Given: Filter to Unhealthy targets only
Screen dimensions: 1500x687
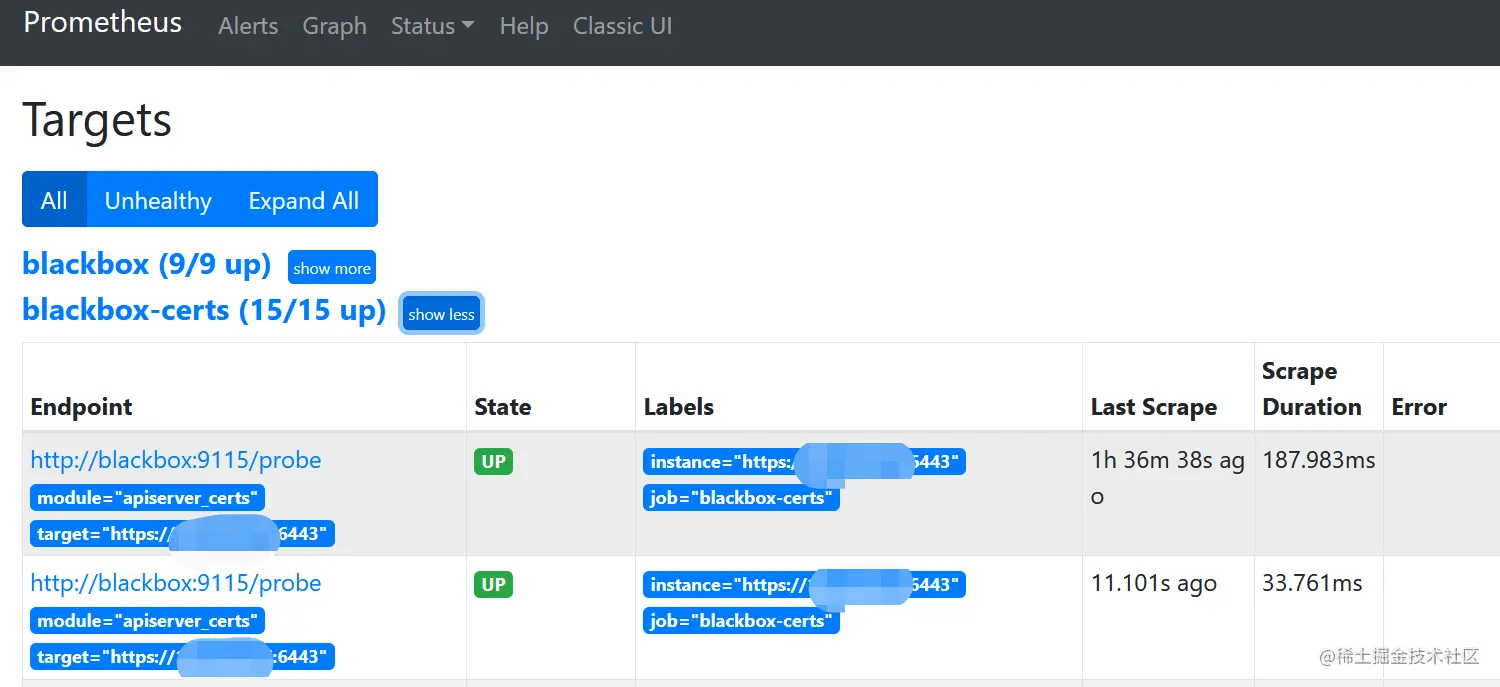Looking at the screenshot, I should pyautogui.click(x=158, y=200).
